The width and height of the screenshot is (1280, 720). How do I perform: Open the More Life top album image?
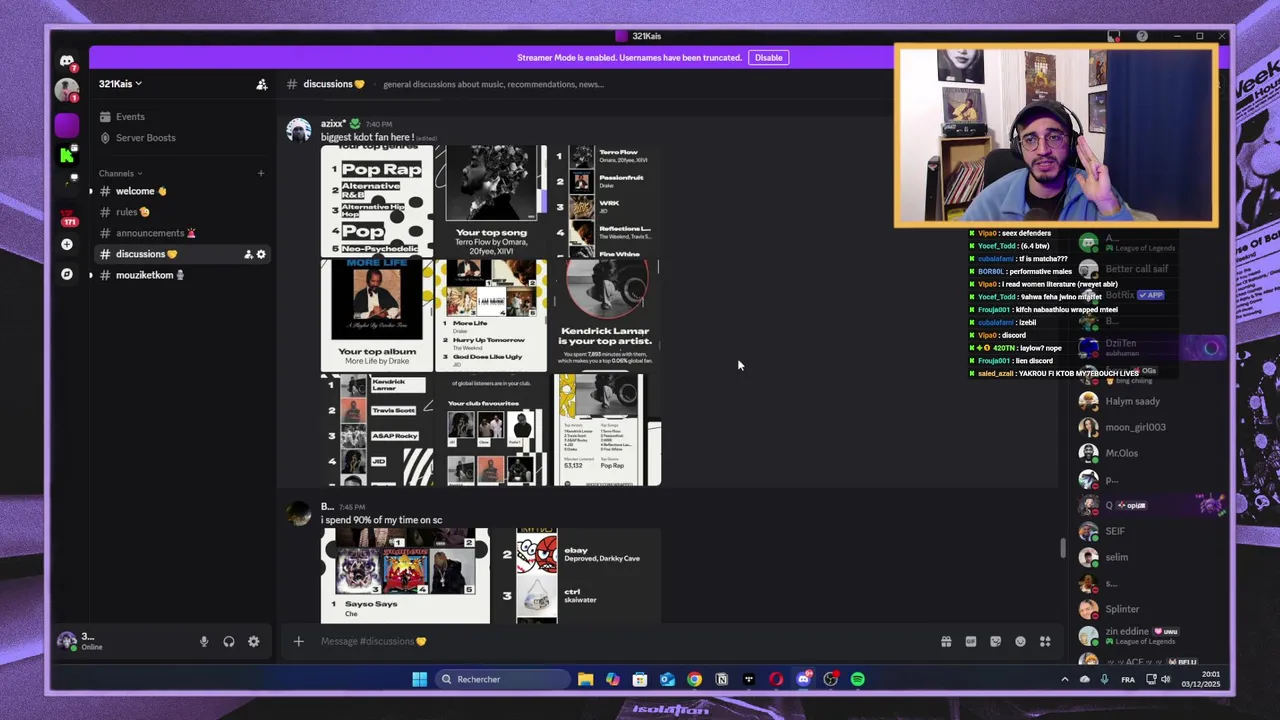[377, 316]
